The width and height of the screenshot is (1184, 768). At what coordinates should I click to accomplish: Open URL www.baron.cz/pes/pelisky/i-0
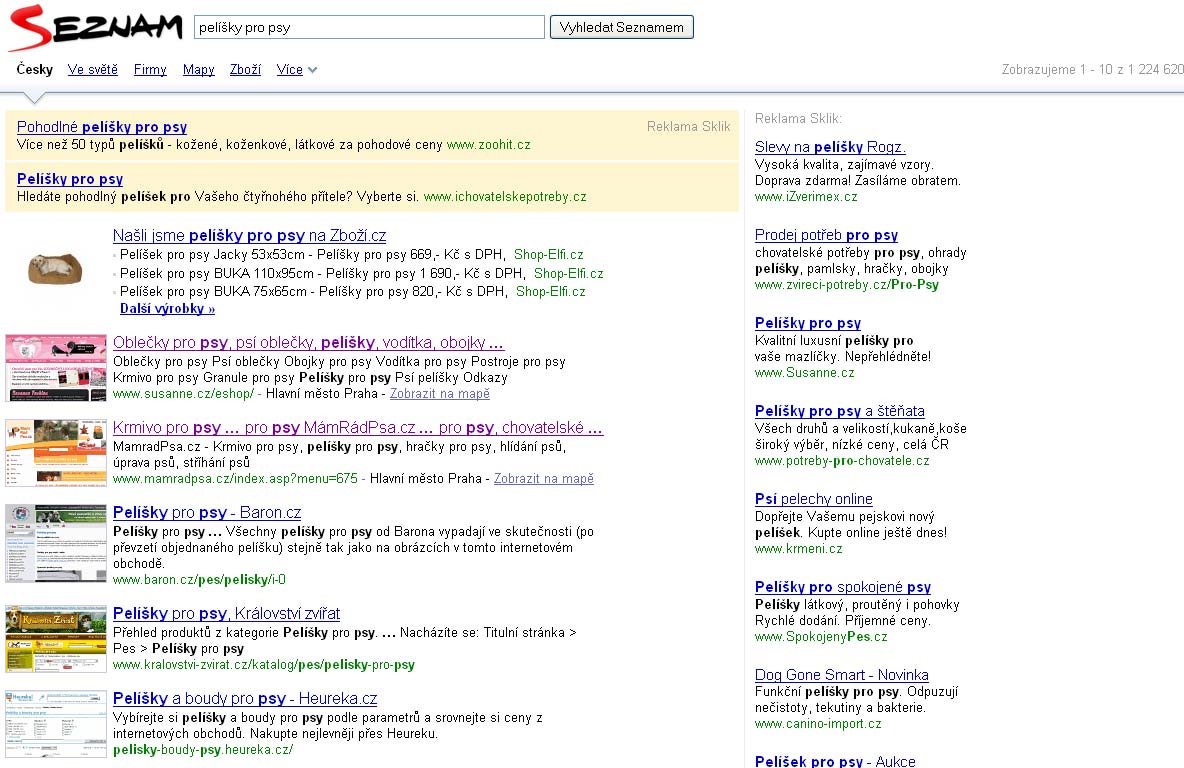tap(199, 580)
